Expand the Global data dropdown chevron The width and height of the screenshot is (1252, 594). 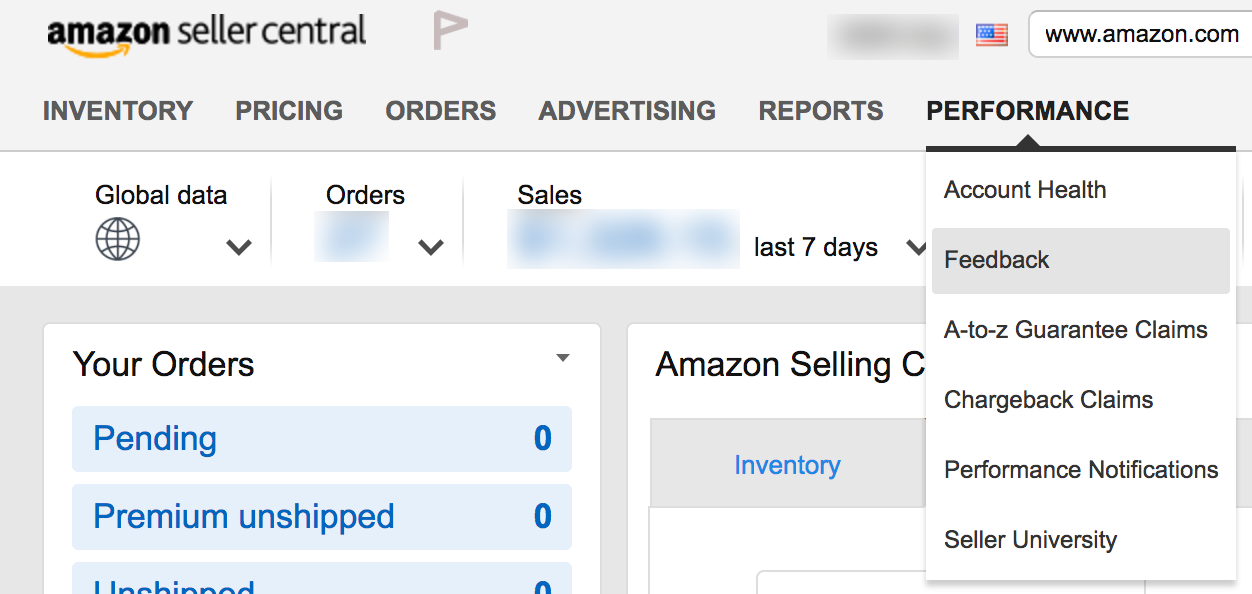pyautogui.click(x=238, y=247)
